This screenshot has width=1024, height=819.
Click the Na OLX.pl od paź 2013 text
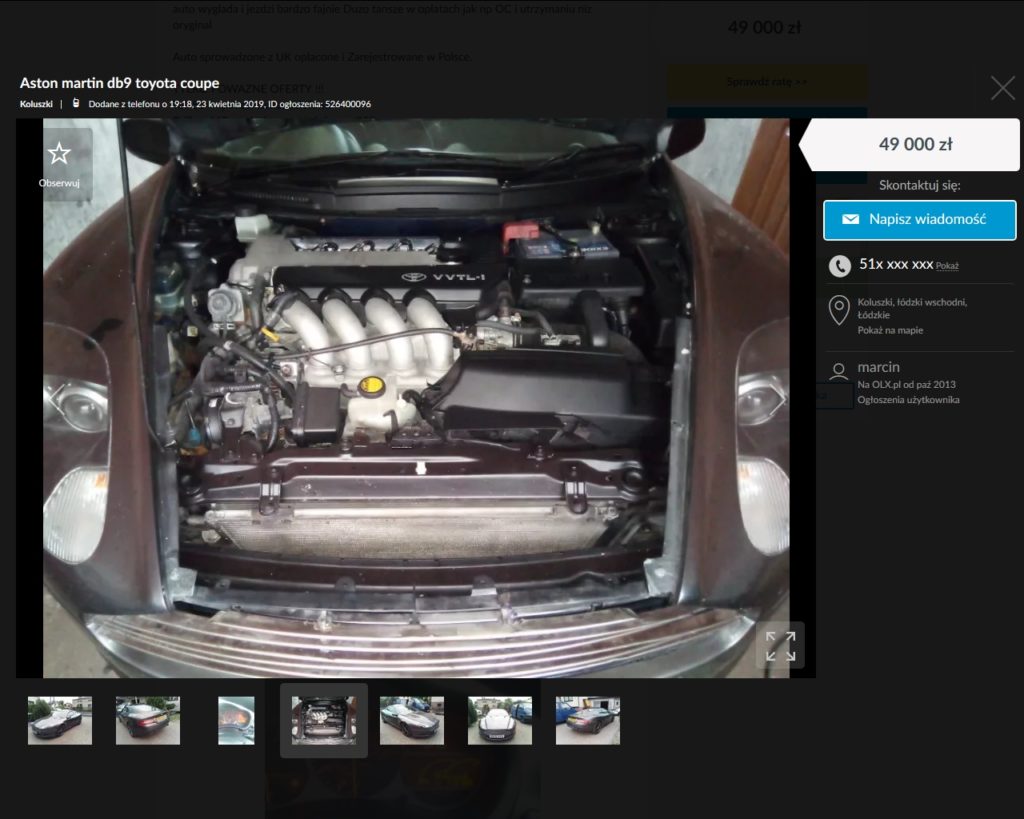[906, 385]
